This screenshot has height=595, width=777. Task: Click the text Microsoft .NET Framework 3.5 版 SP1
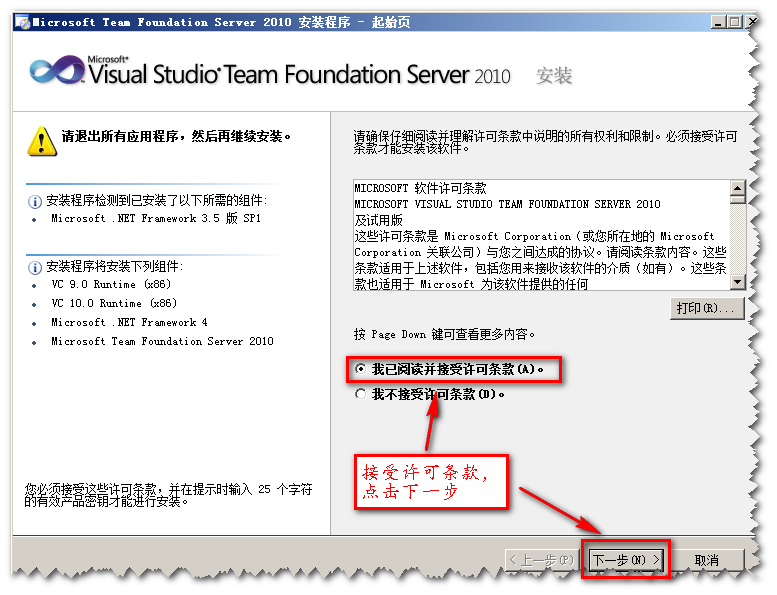pos(156,218)
